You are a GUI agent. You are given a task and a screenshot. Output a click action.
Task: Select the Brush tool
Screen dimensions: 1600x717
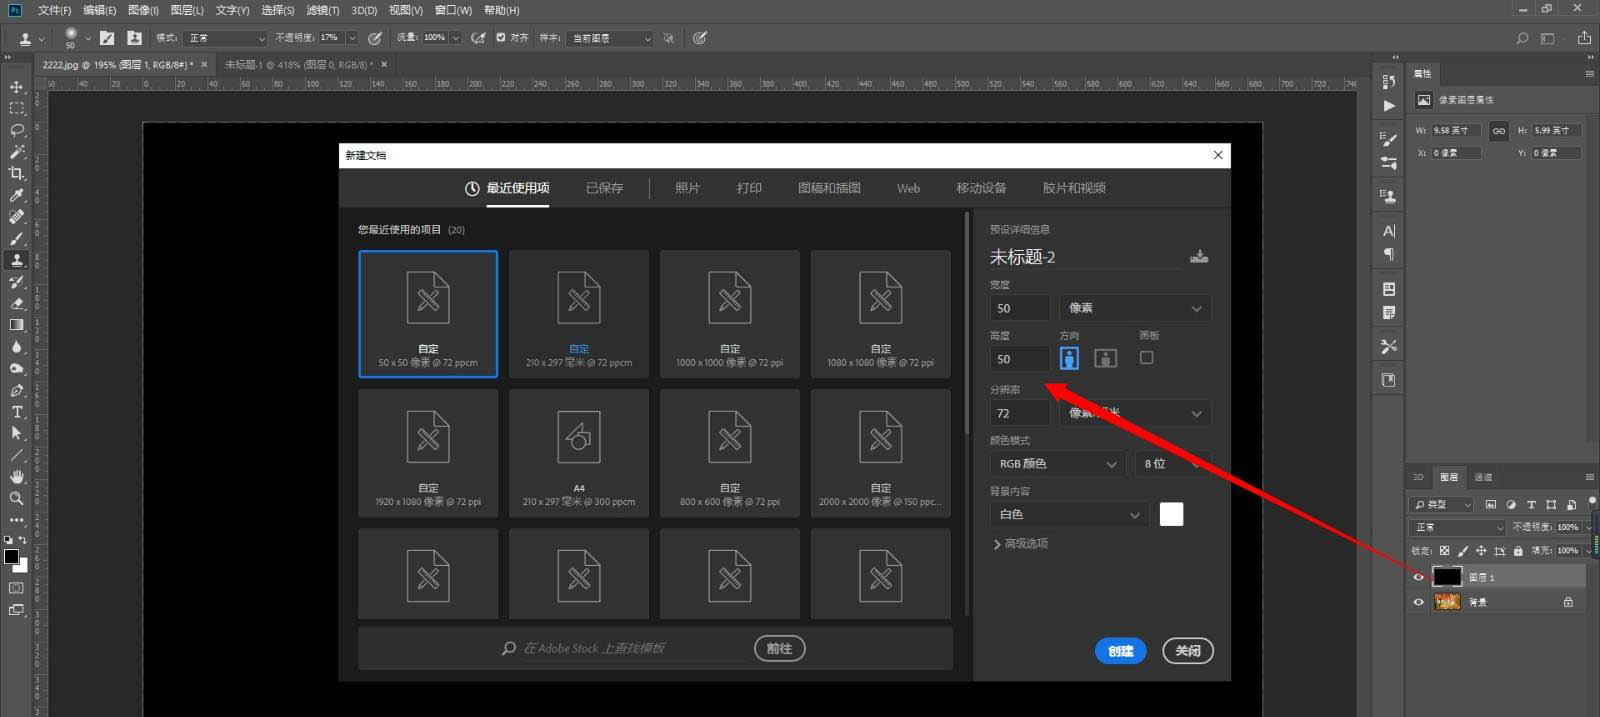(x=17, y=238)
